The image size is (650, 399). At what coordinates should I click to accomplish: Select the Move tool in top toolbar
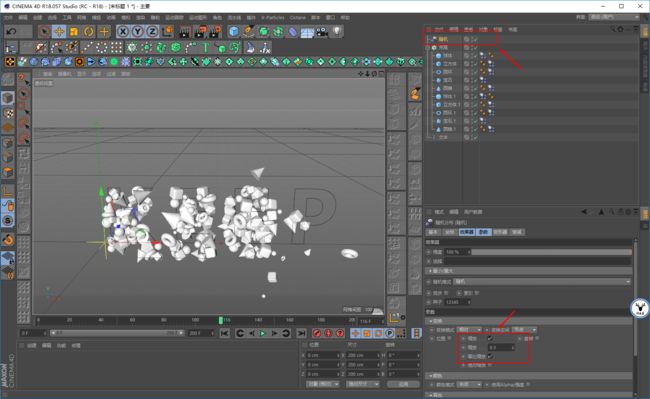point(59,31)
